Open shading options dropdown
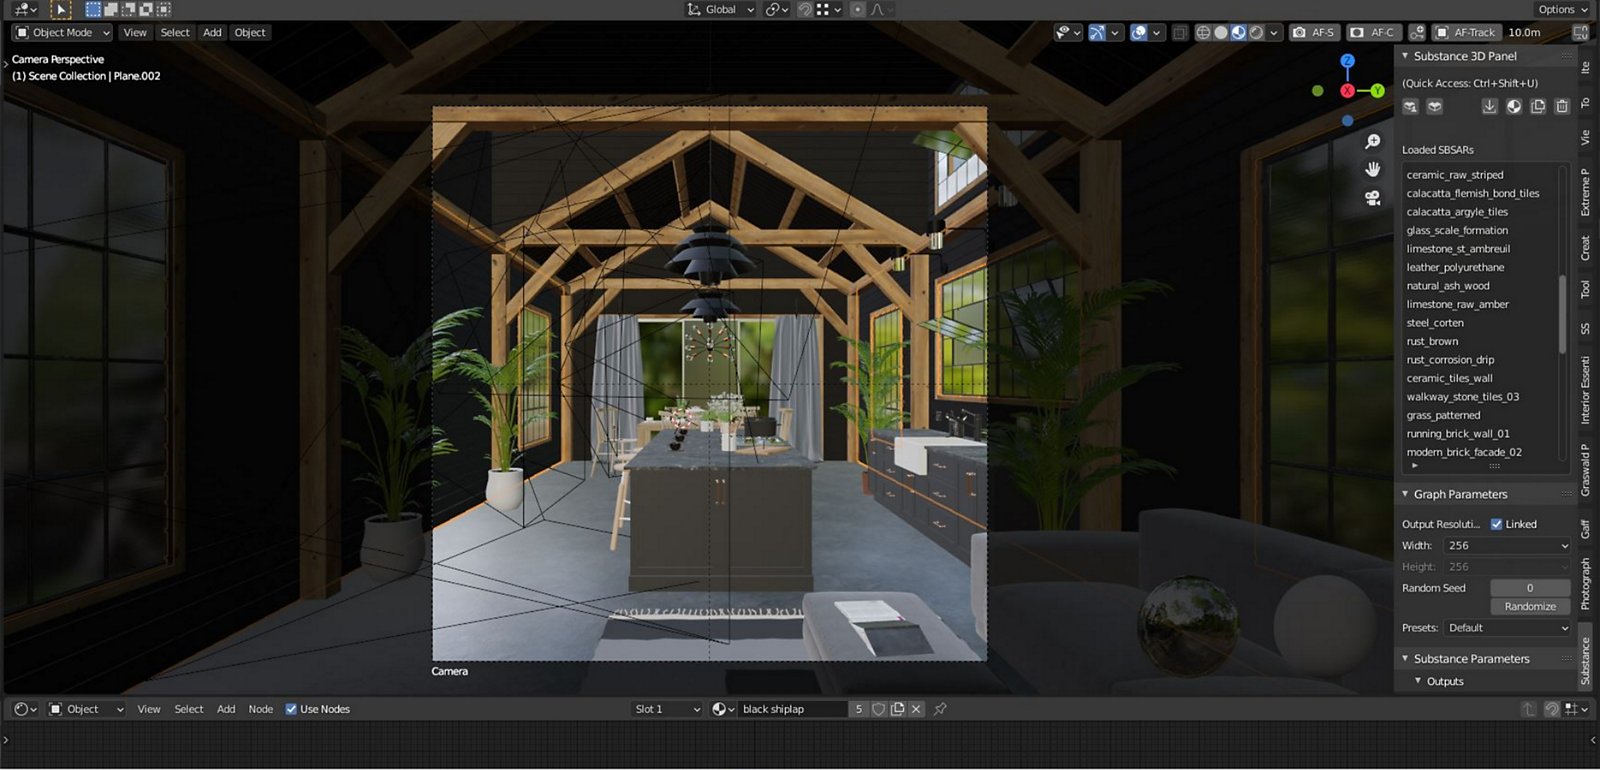The image size is (1600, 770). [1274, 32]
